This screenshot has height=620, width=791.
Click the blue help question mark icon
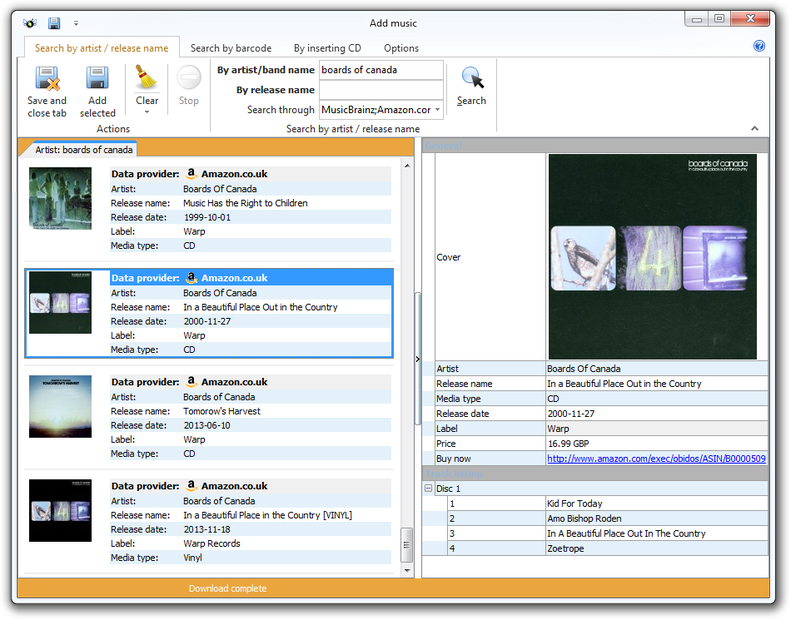pyautogui.click(x=759, y=46)
